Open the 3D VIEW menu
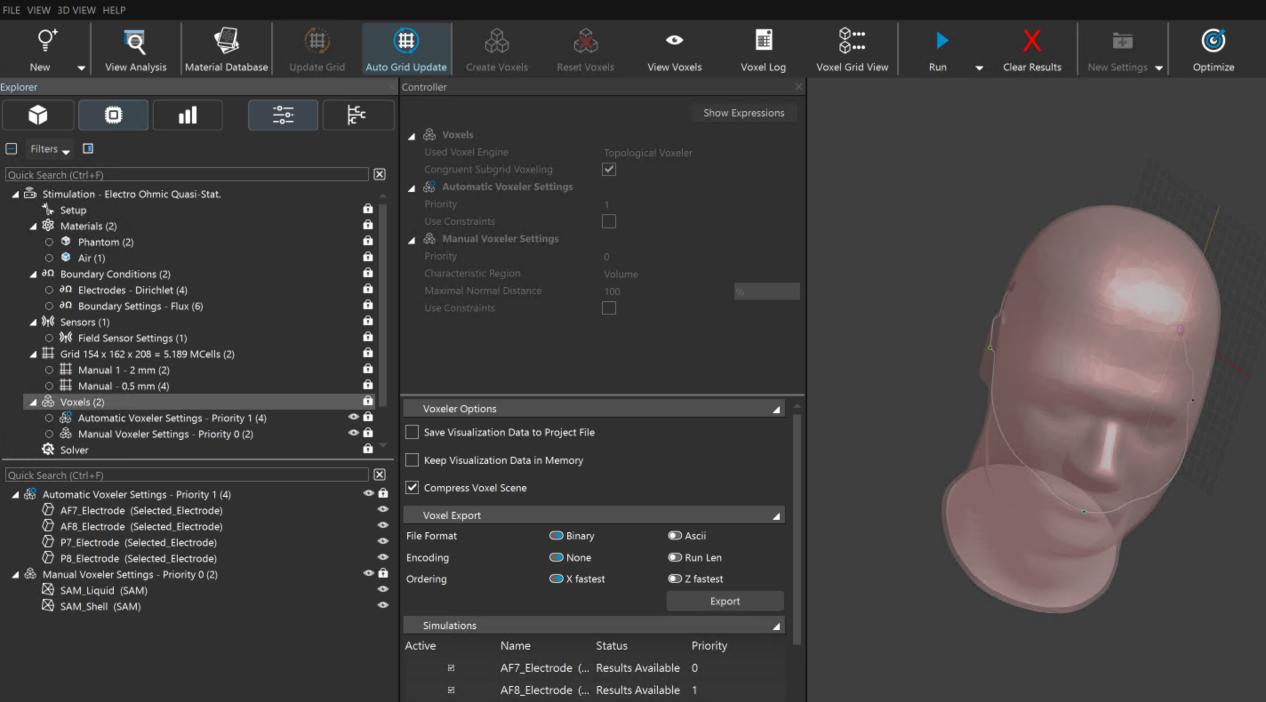Viewport: 1266px width, 702px height. 77,10
